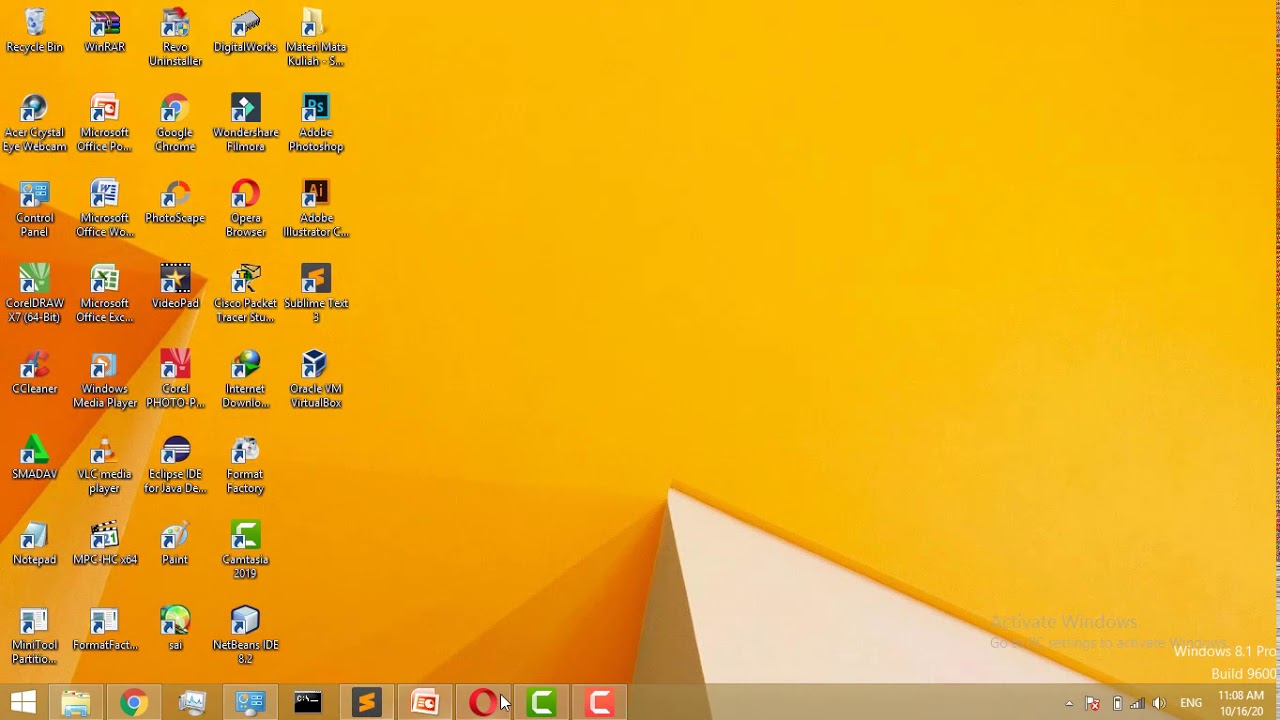Click the Adobe Illustrator desktop shortcut
Viewport: 1280px width, 720px height.
pos(316,209)
